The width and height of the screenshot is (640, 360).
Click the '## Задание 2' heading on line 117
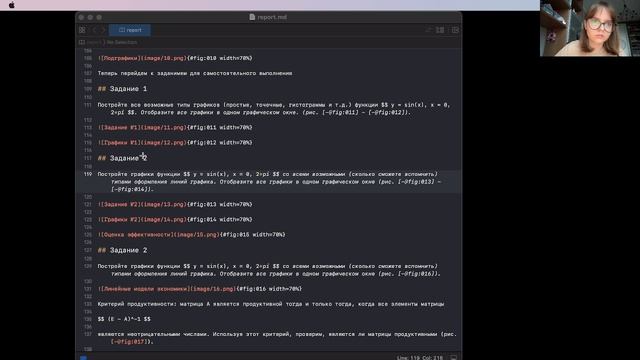pyautogui.click(x=122, y=158)
